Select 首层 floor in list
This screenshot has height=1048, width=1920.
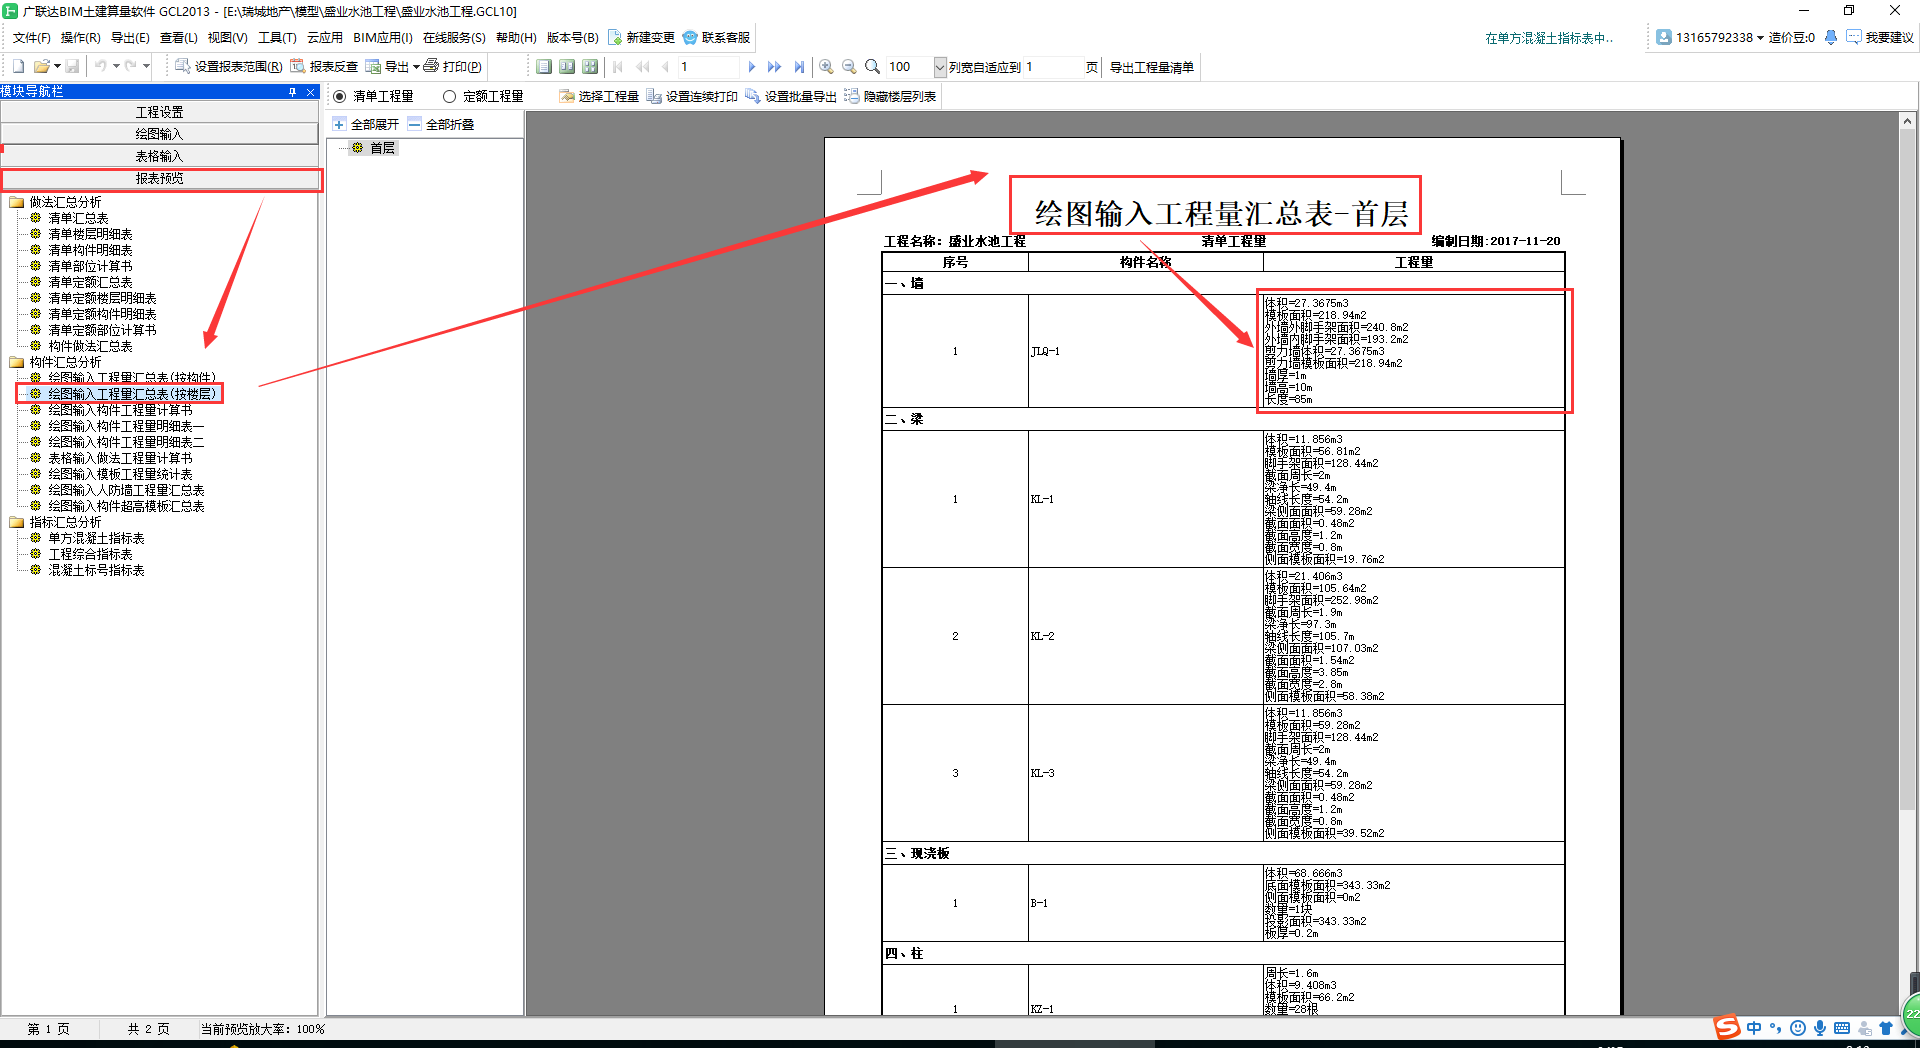tap(382, 148)
